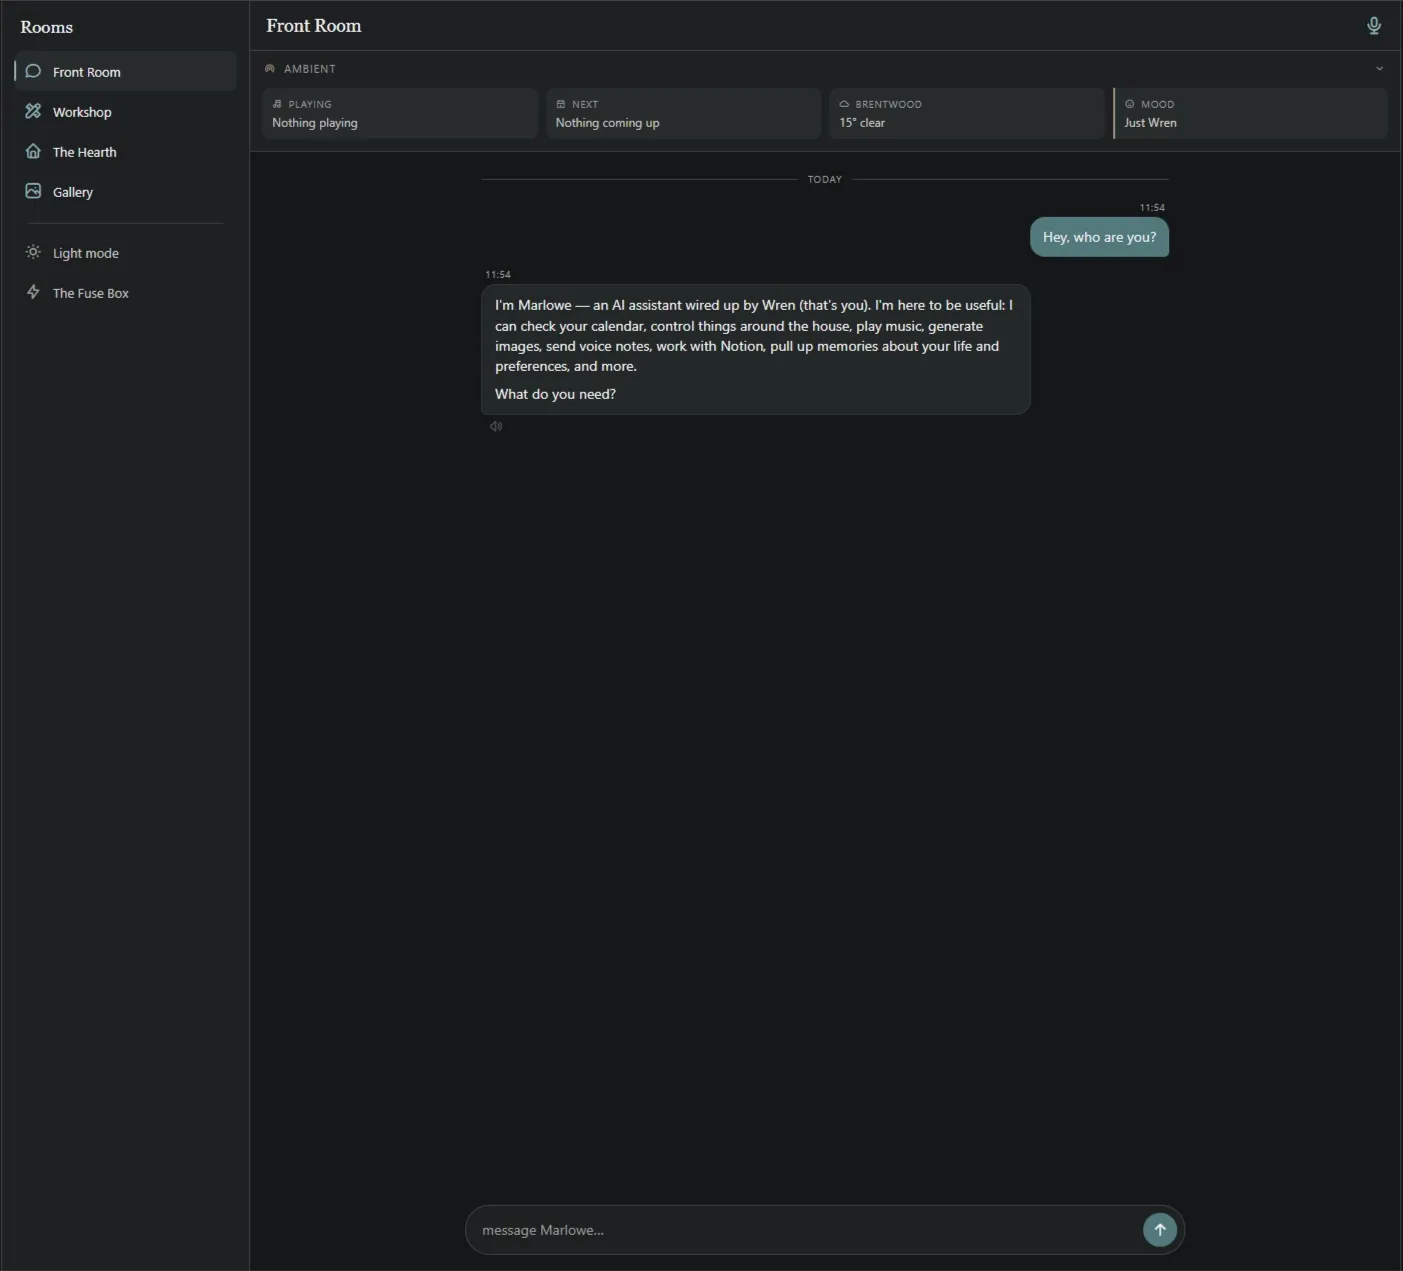
Task: Click the TODAY date separator label
Action: (x=825, y=180)
